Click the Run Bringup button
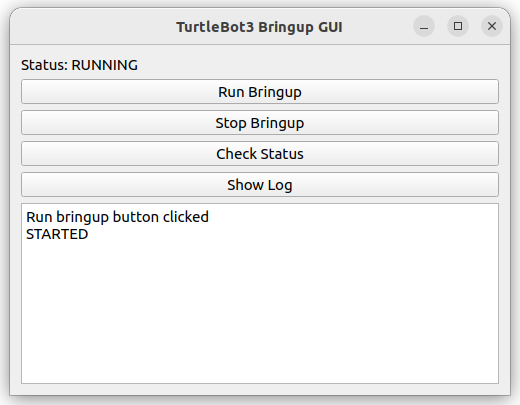 (260, 92)
